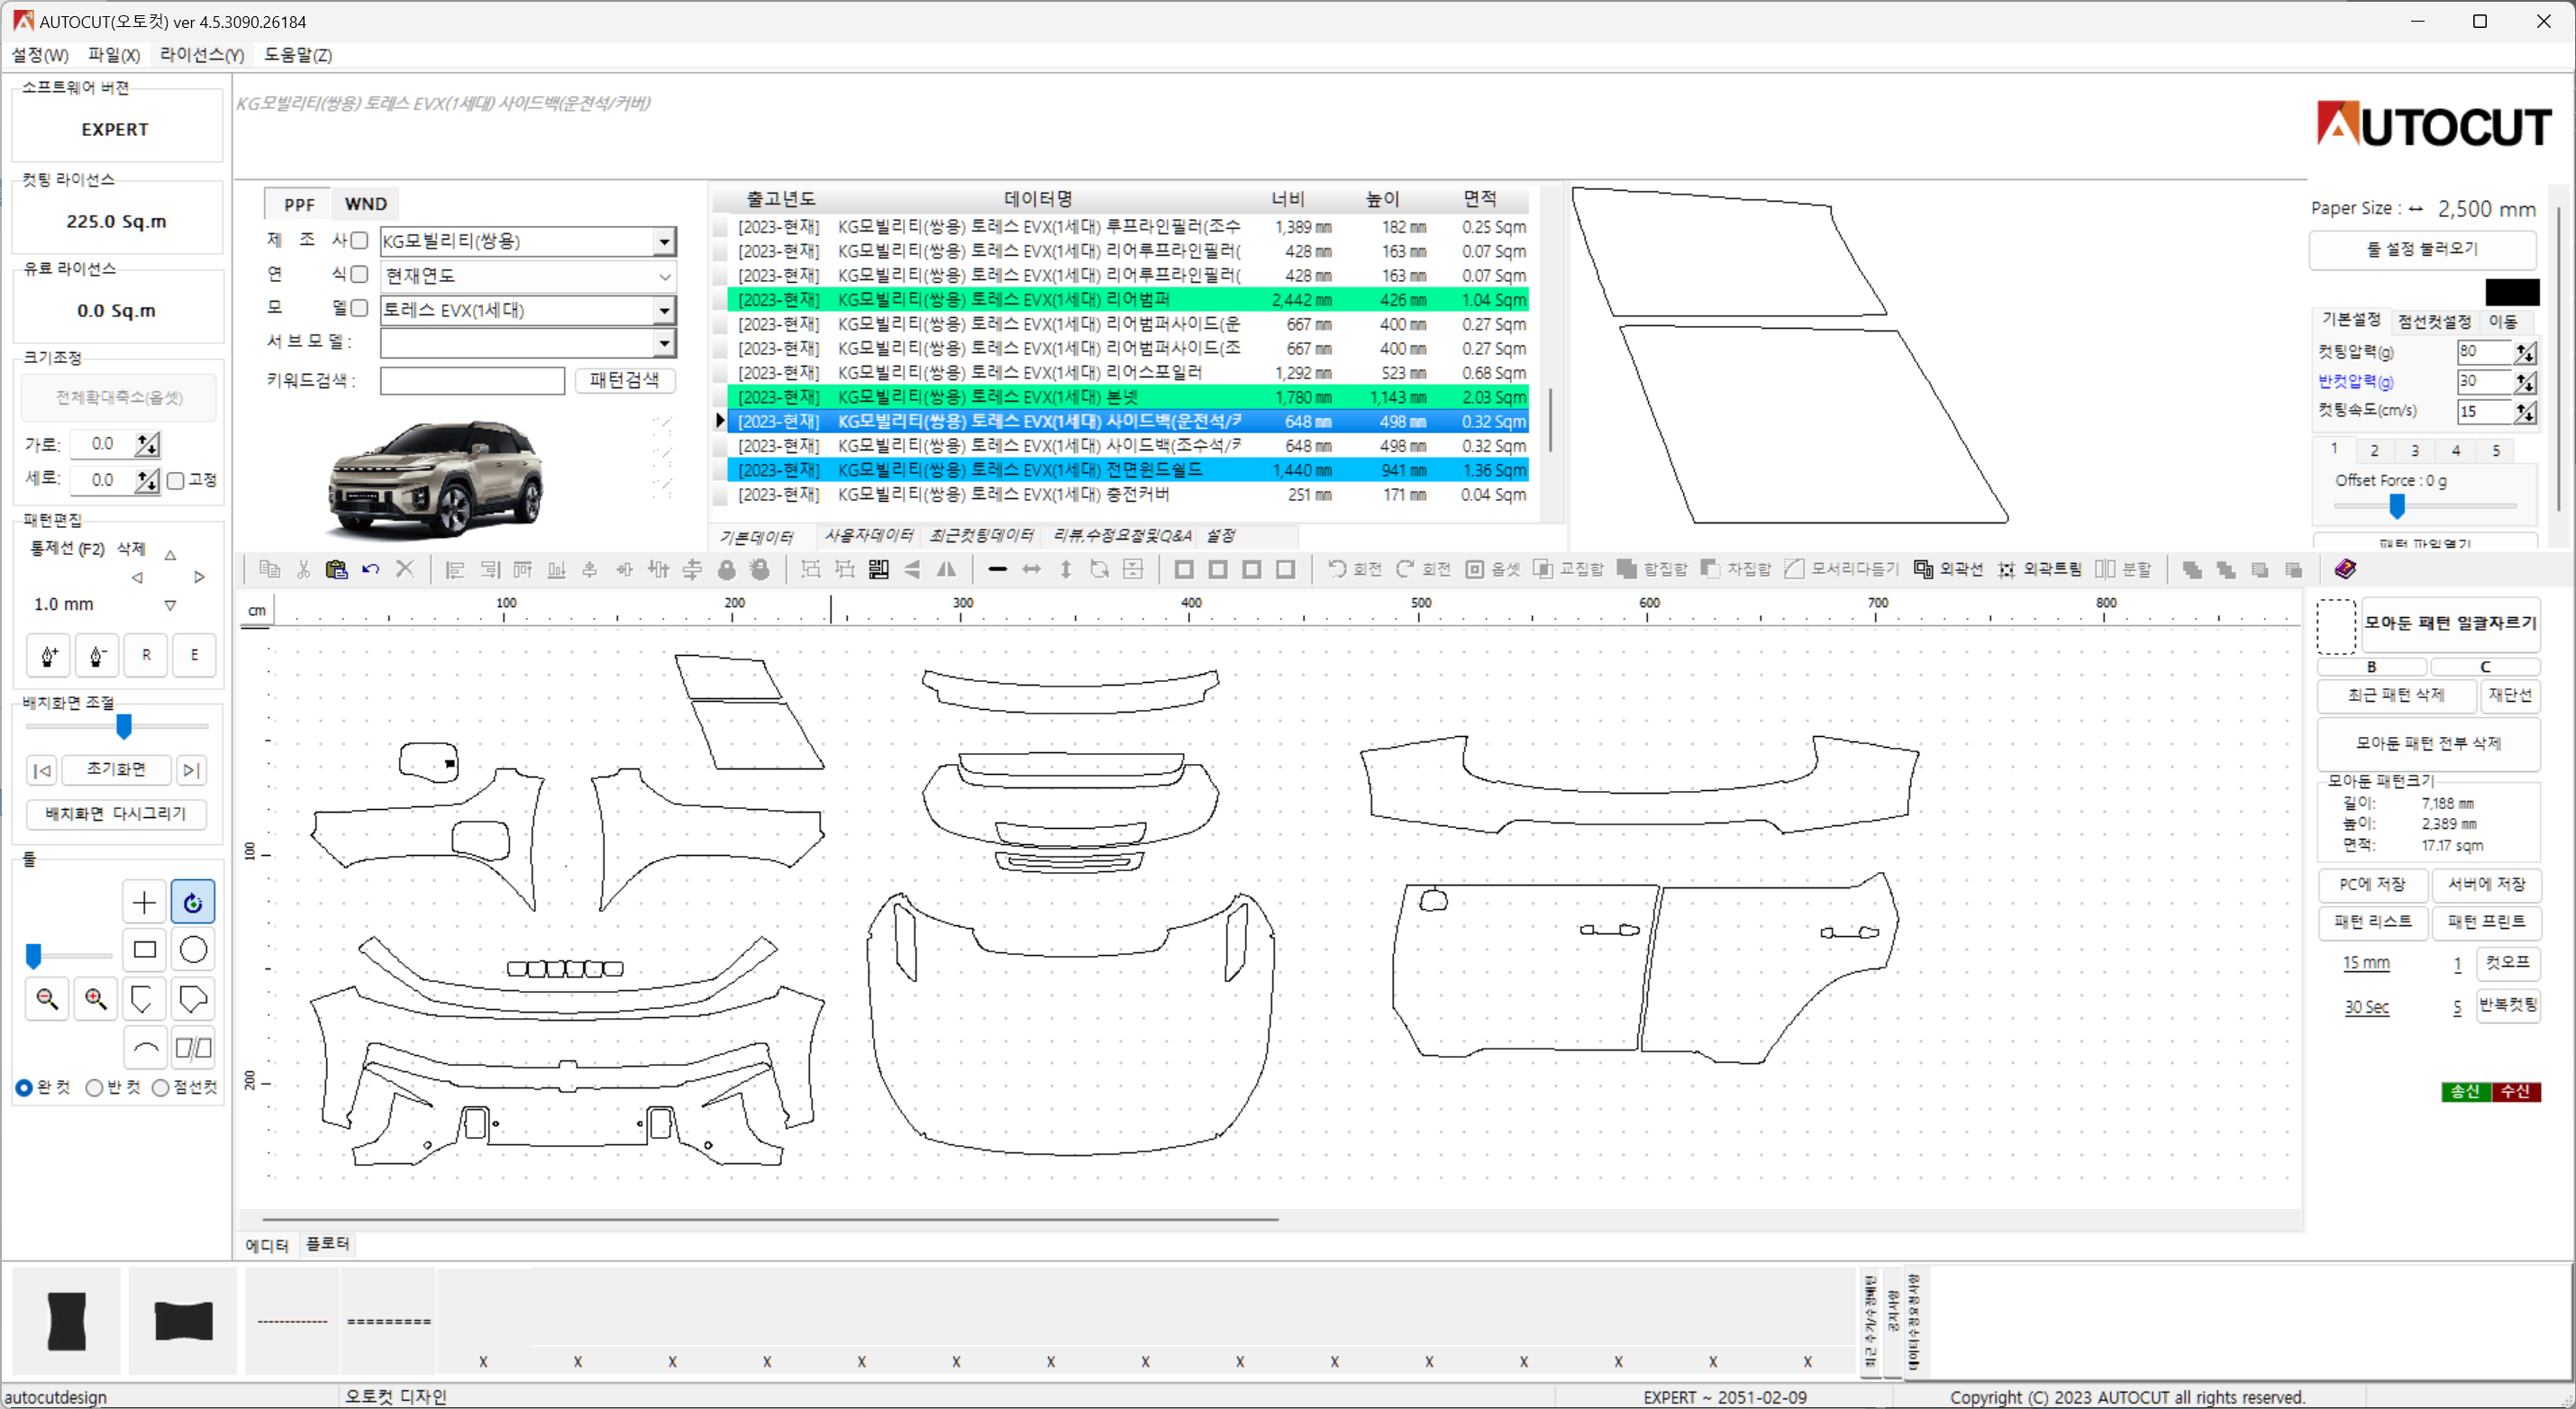Click the Offset Force slider handle
2576x1409 pixels.
2398,507
